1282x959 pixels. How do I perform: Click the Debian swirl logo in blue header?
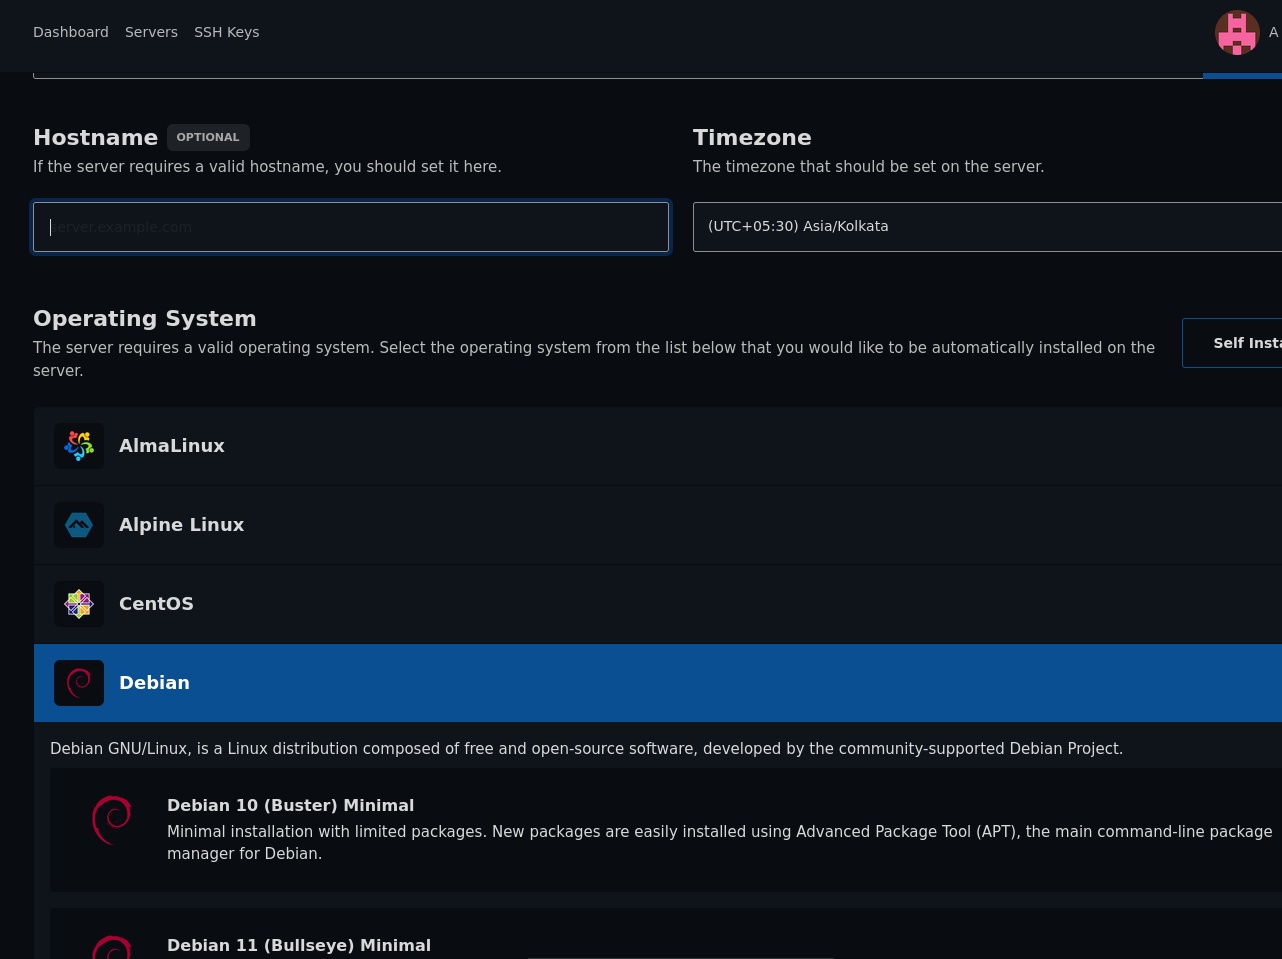tap(79, 683)
